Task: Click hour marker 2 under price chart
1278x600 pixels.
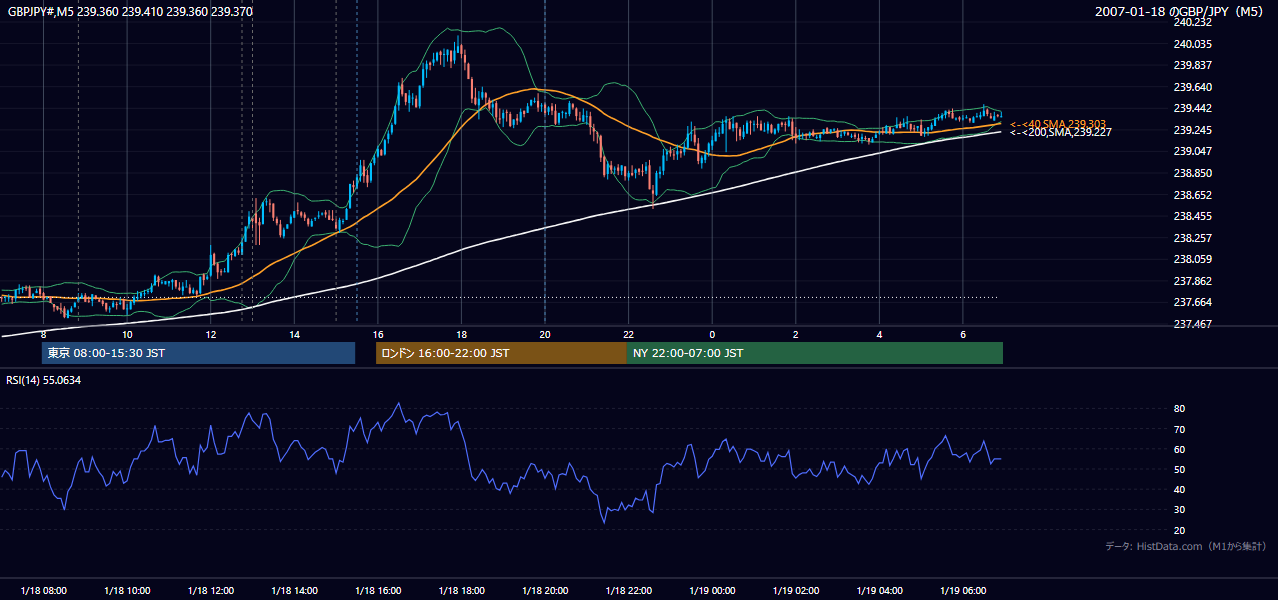Action: pyautogui.click(x=795, y=334)
